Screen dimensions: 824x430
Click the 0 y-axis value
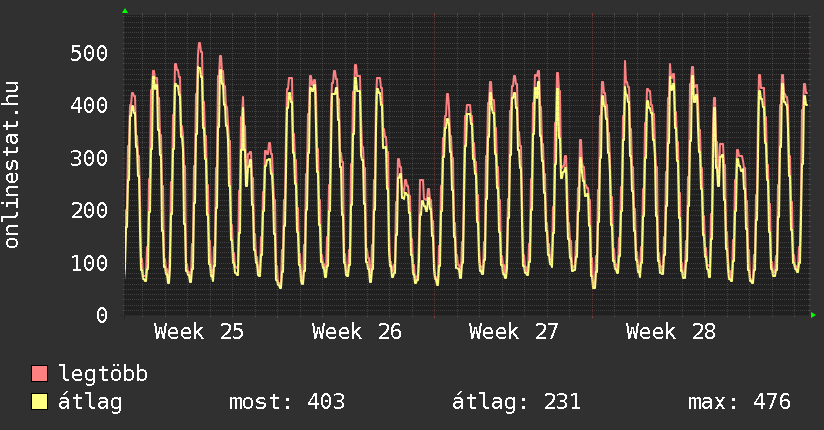click(101, 315)
